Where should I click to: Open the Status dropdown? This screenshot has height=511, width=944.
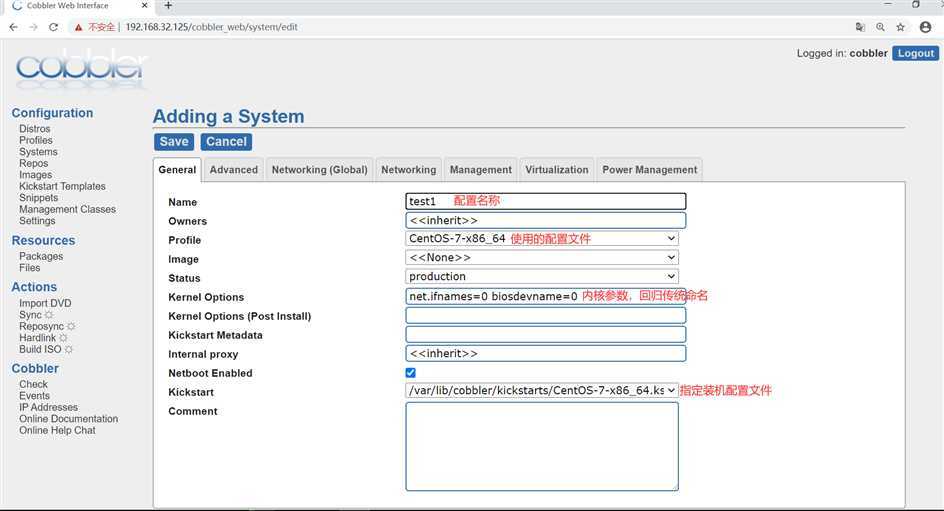coord(542,276)
